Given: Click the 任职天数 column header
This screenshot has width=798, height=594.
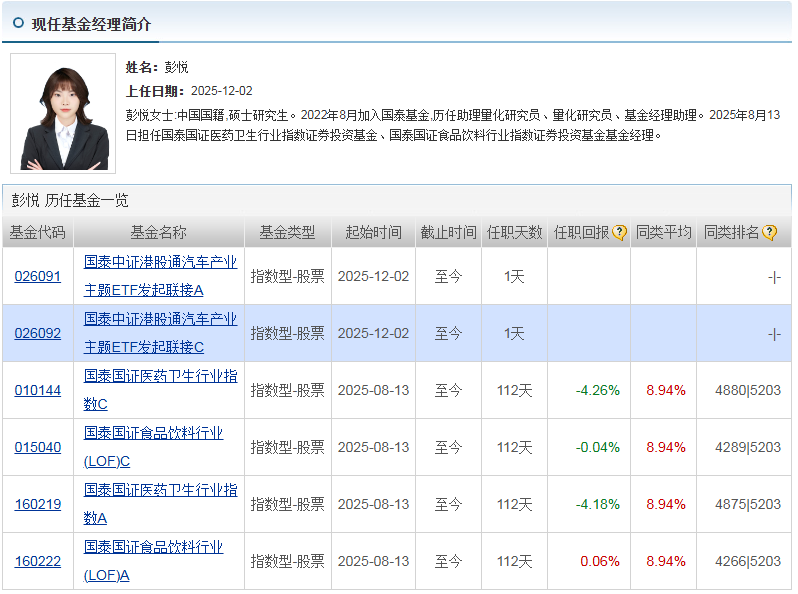Looking at the screenshot, I should (515, 233).
